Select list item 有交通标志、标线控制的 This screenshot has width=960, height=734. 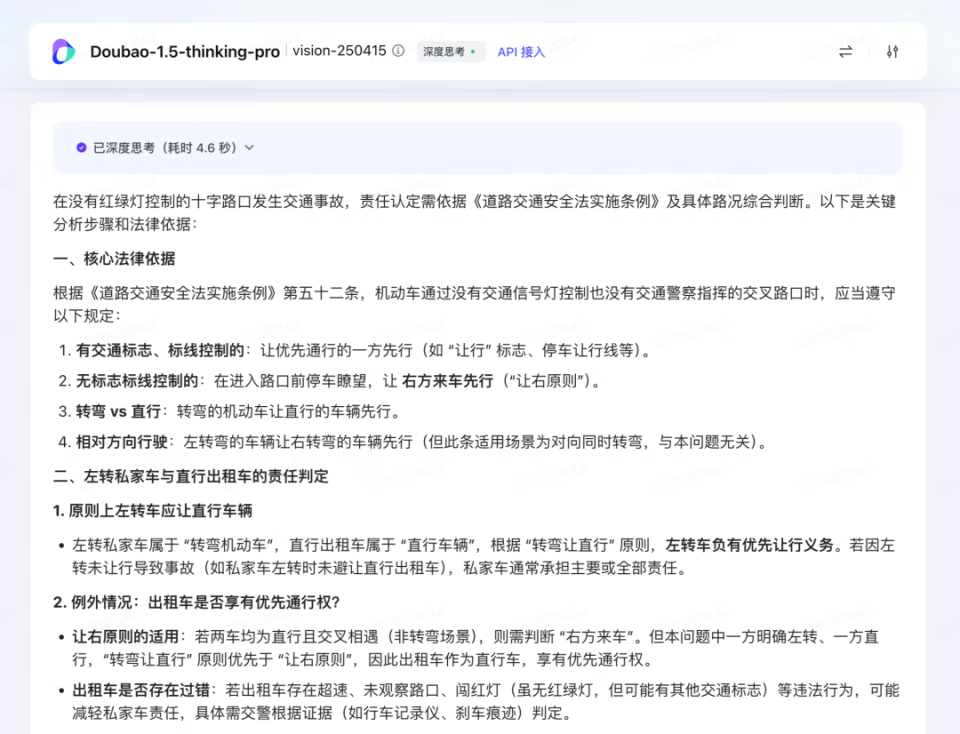160,350
